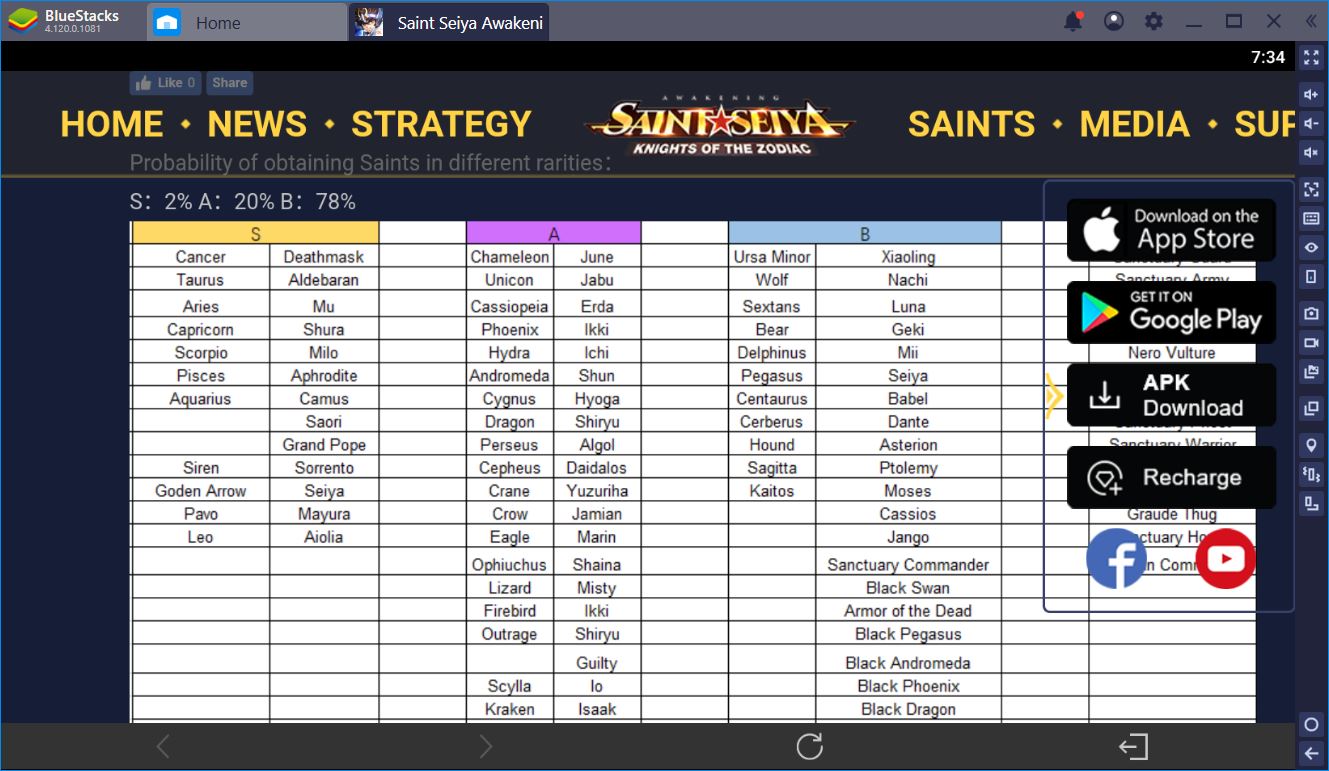1329x771 pixels.
Task: Go forward with right chevron
Action: point(486,746)
